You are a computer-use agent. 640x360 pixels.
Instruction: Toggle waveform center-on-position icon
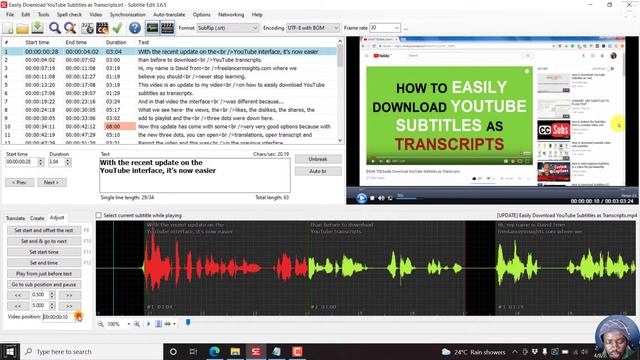(158, 324)
